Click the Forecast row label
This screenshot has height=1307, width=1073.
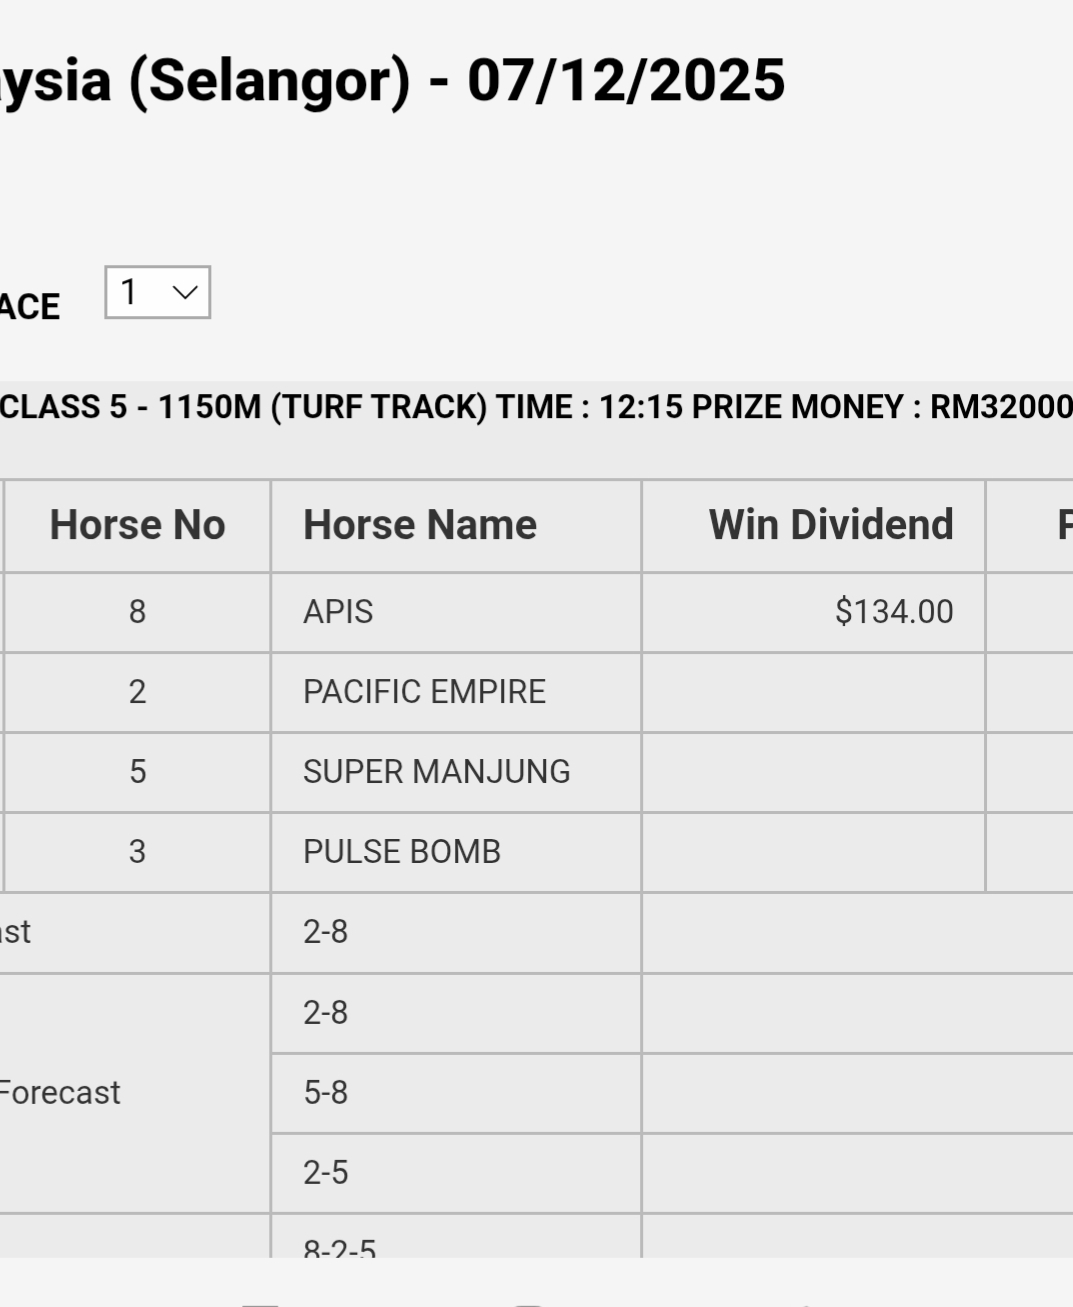click(x=60, y=1092)
